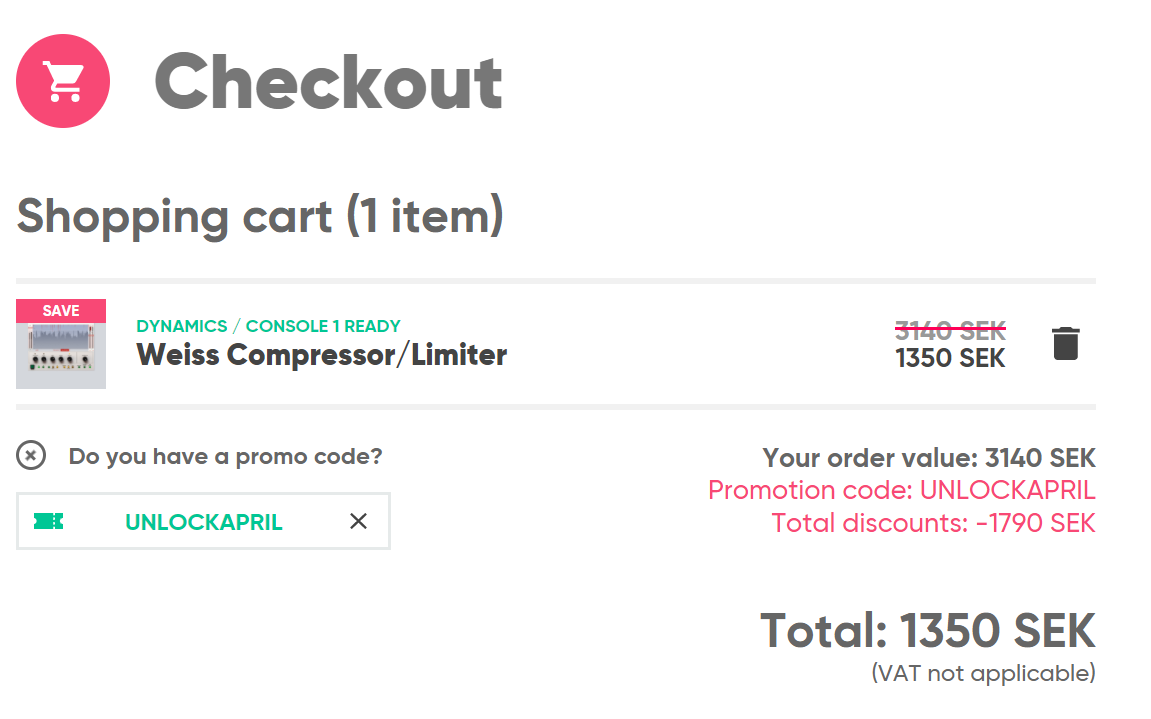The width and height of the screenshot is (1151, 719).
Task: Click the crossed-out 3140 SEK price
Action: [950, 330]
